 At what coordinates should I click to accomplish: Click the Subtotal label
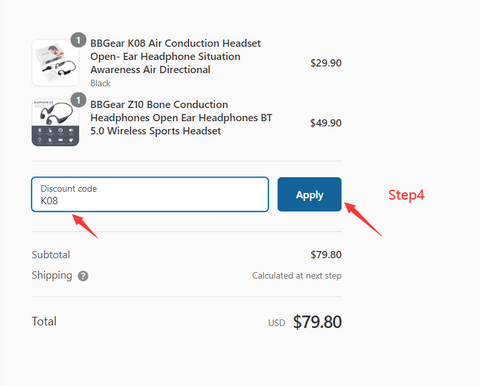pyautogui.click(x=51, y=255)
